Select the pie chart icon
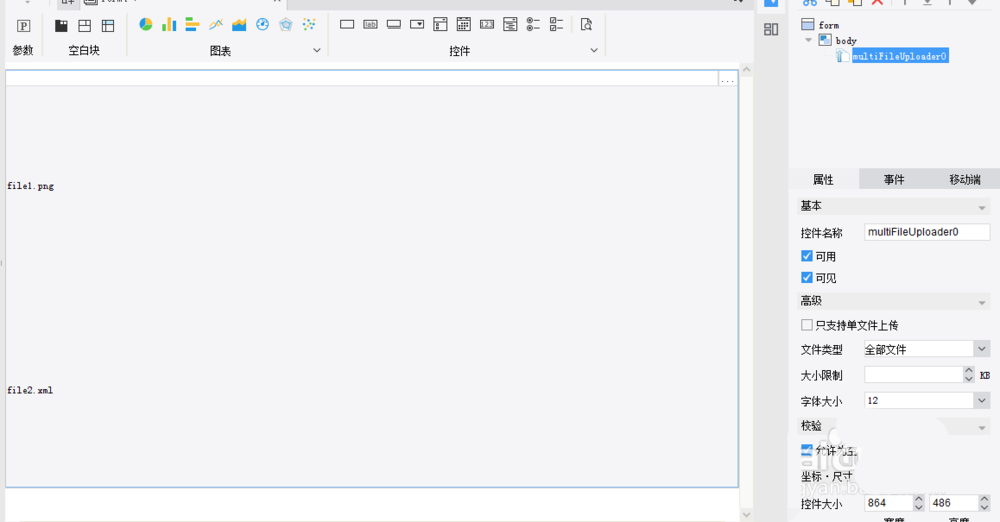Screen dimensions: 1000x522 pyautogui.click(x=146, y=24)
